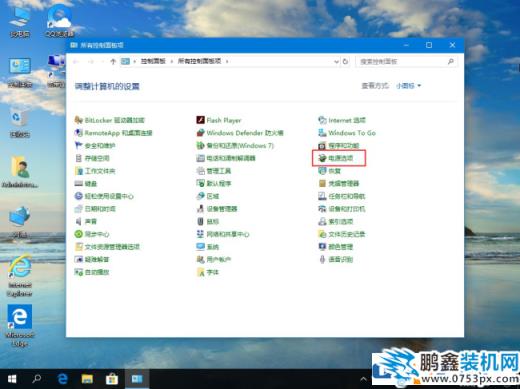Open the 小图标 view-by dropdown

[x=408, y=86]
